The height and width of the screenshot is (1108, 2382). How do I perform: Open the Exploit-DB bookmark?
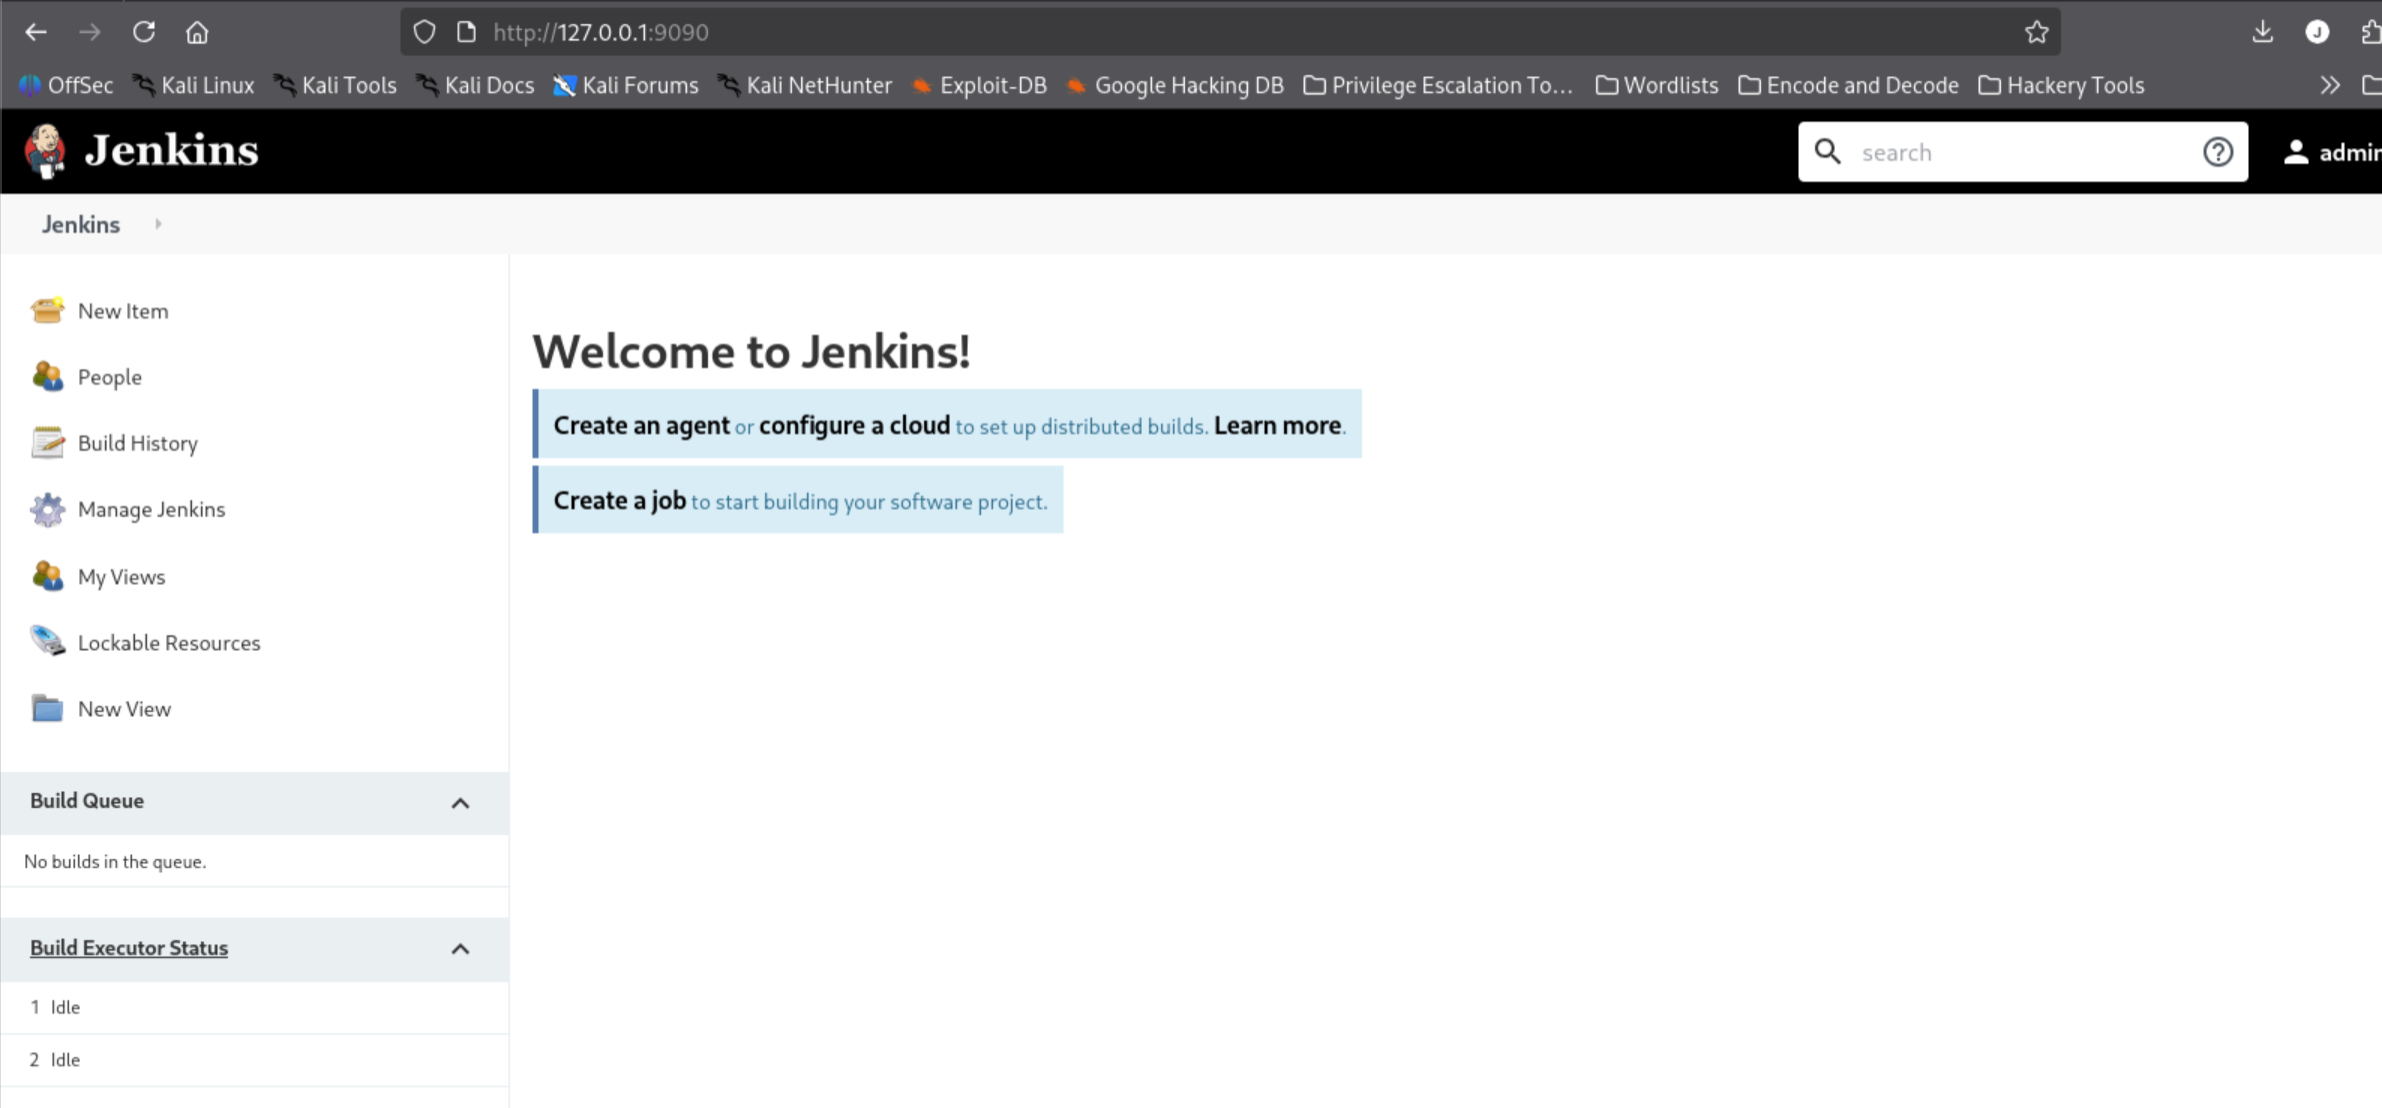coord(979,85)
